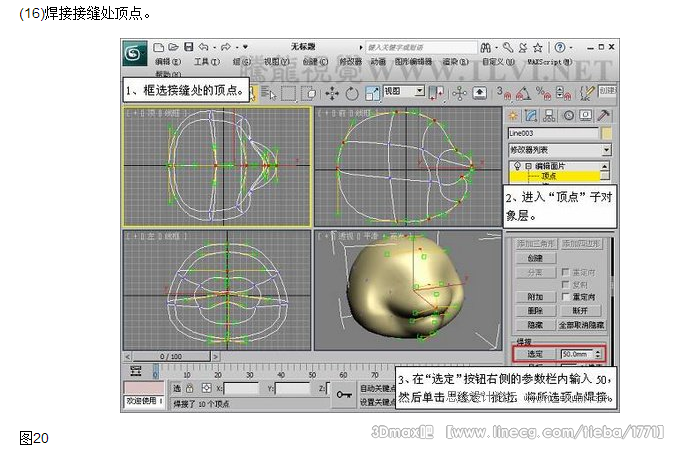Open the 视图(V) menu
The height and width of the screenshot is (449, 693).
point(276,62)
